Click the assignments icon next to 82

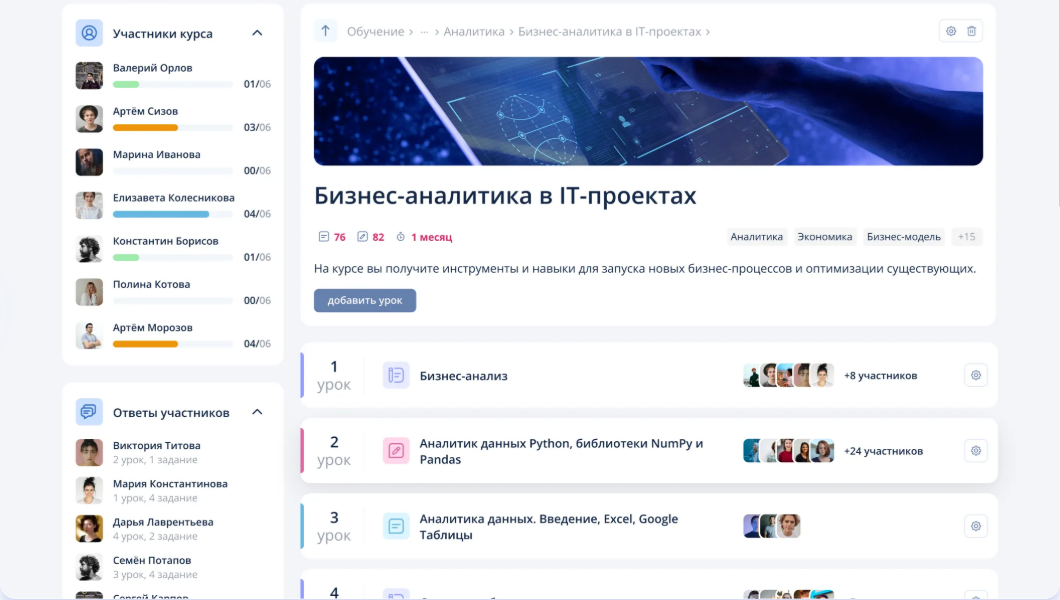click(x=362, y=236)
